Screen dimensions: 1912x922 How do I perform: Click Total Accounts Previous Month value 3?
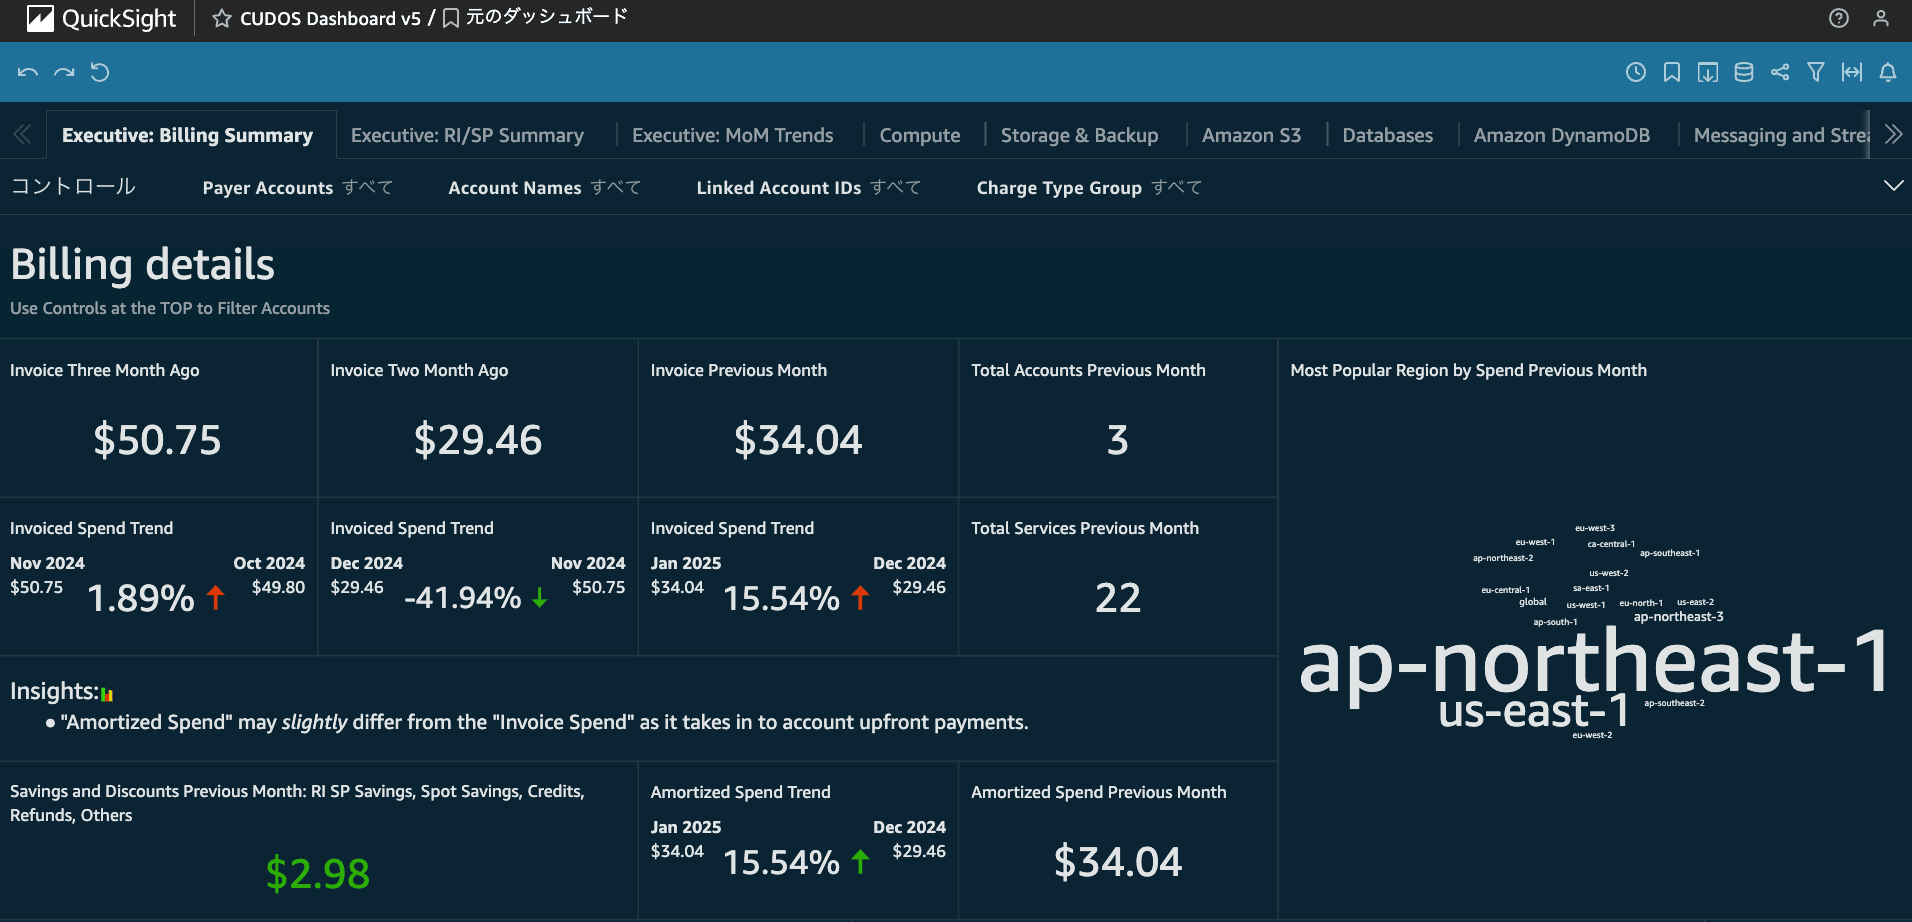tap(1118, 440)
